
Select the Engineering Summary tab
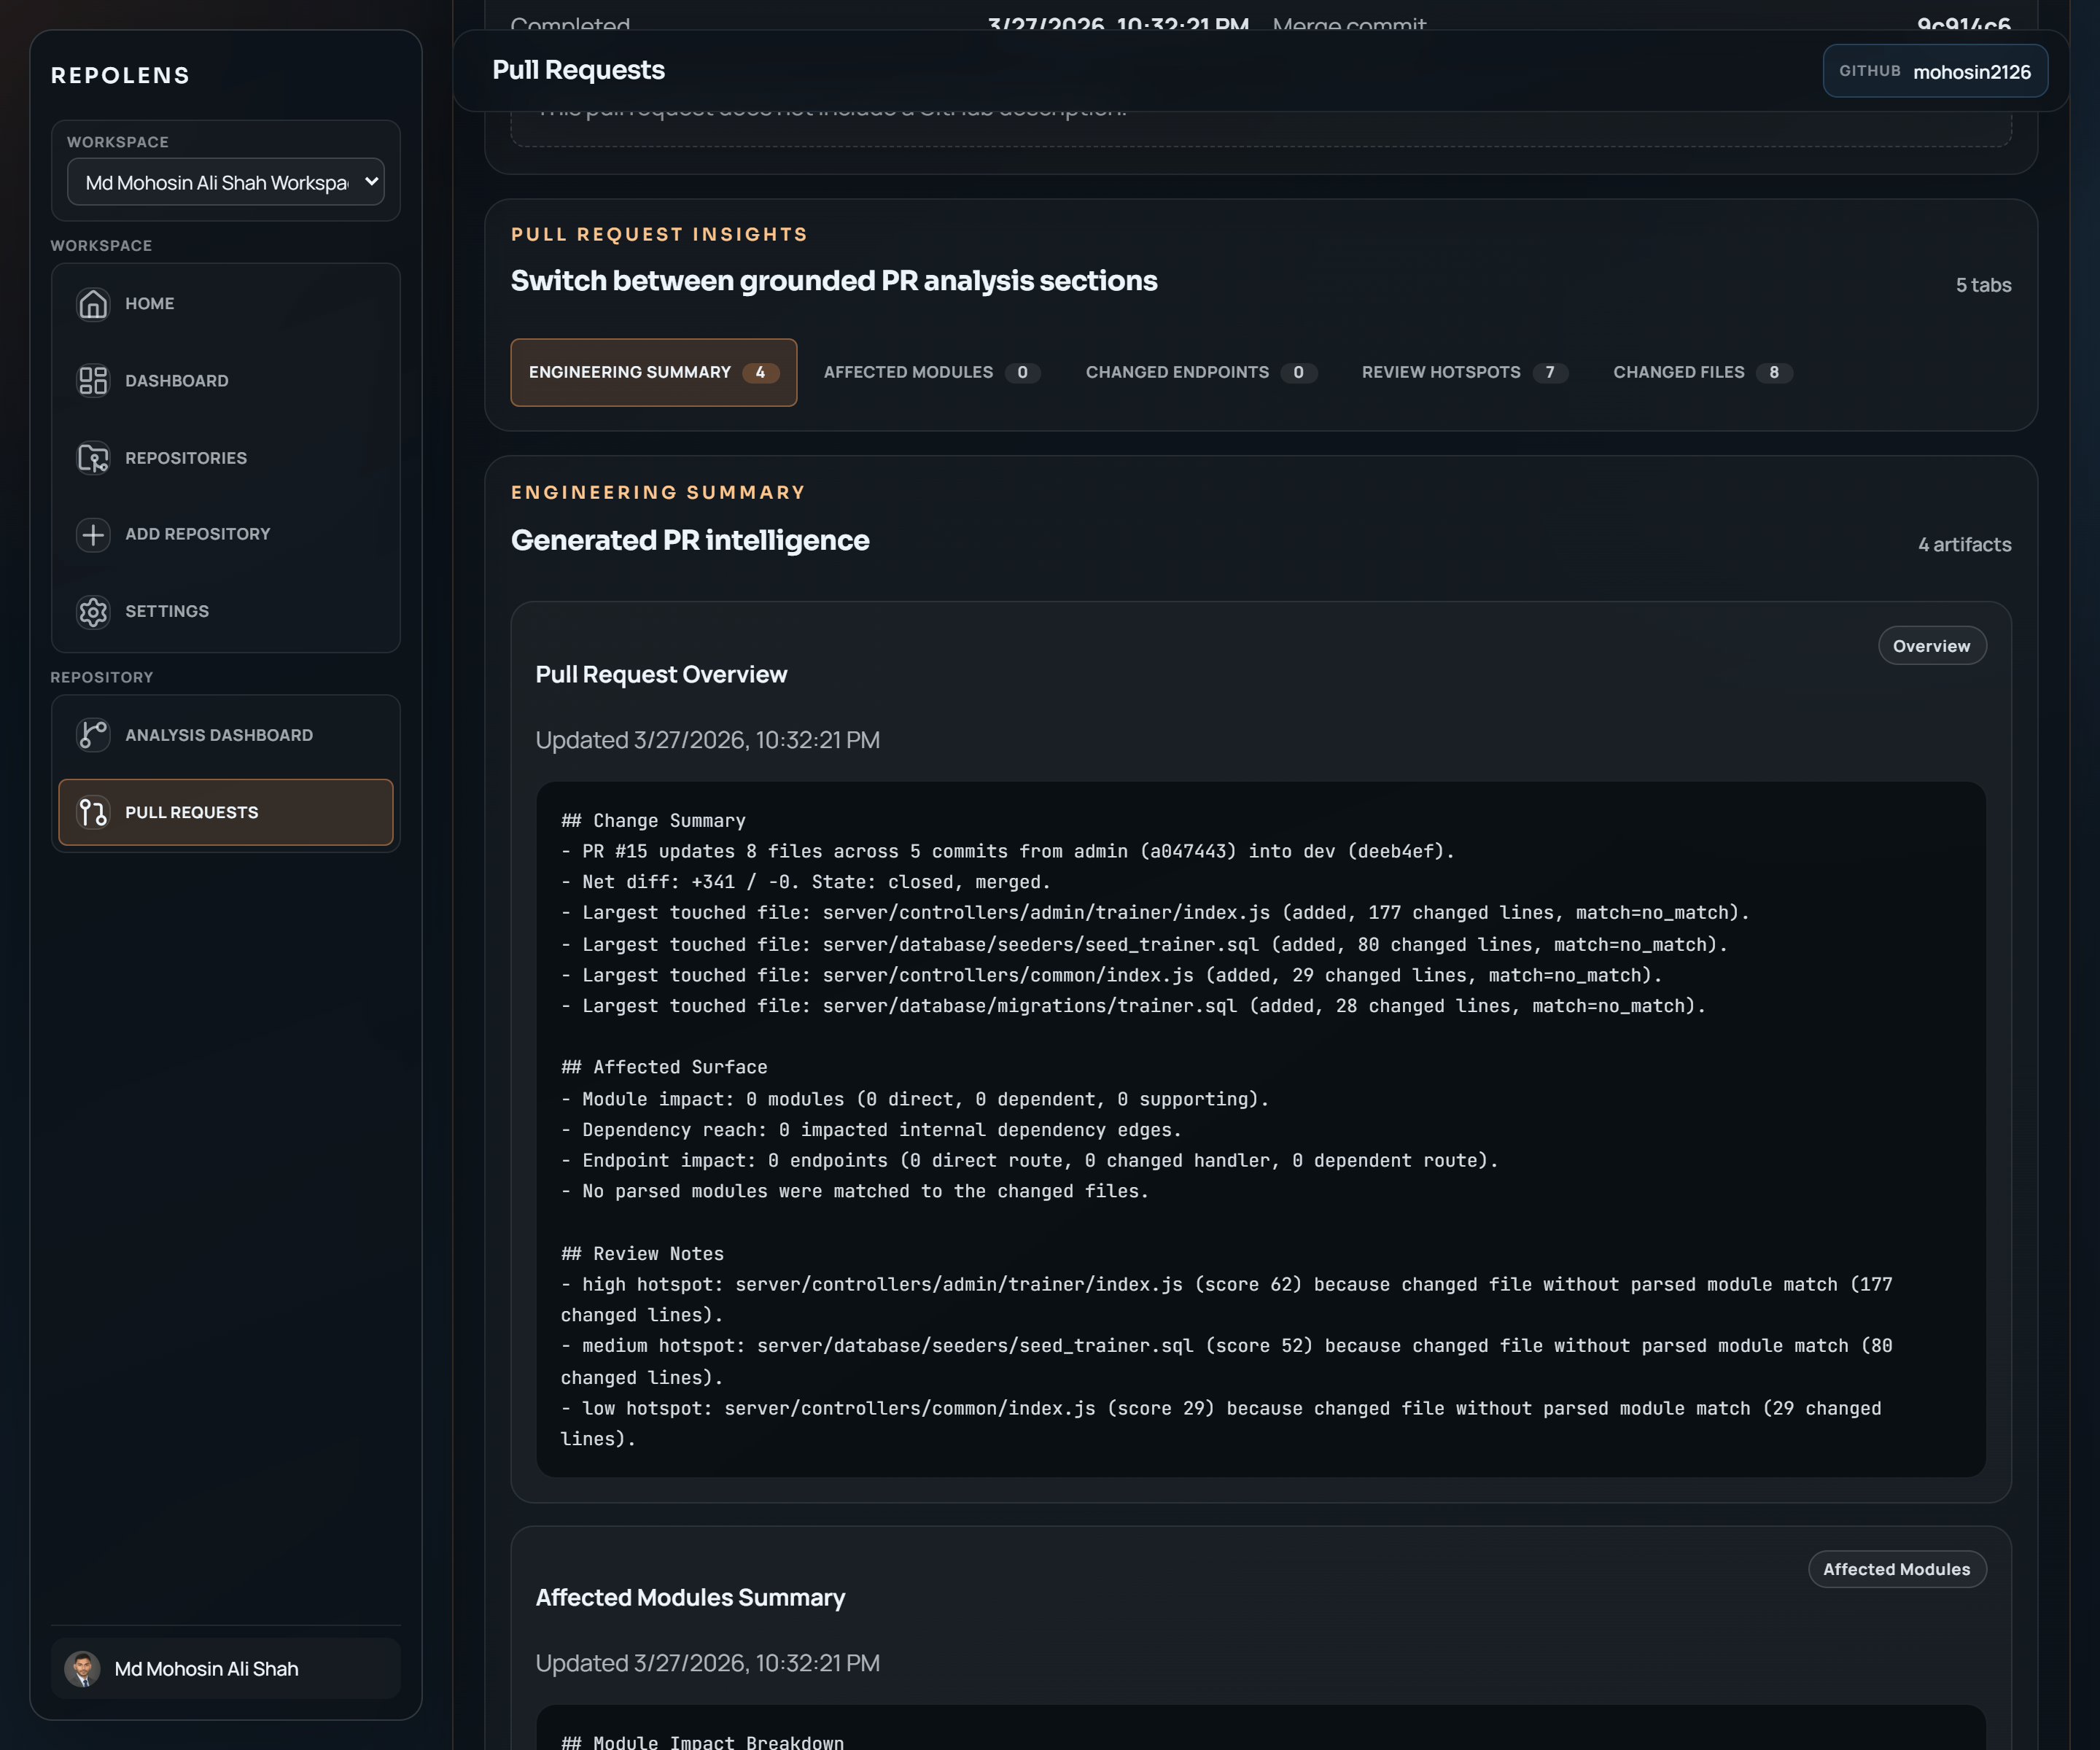coord(653,373)
